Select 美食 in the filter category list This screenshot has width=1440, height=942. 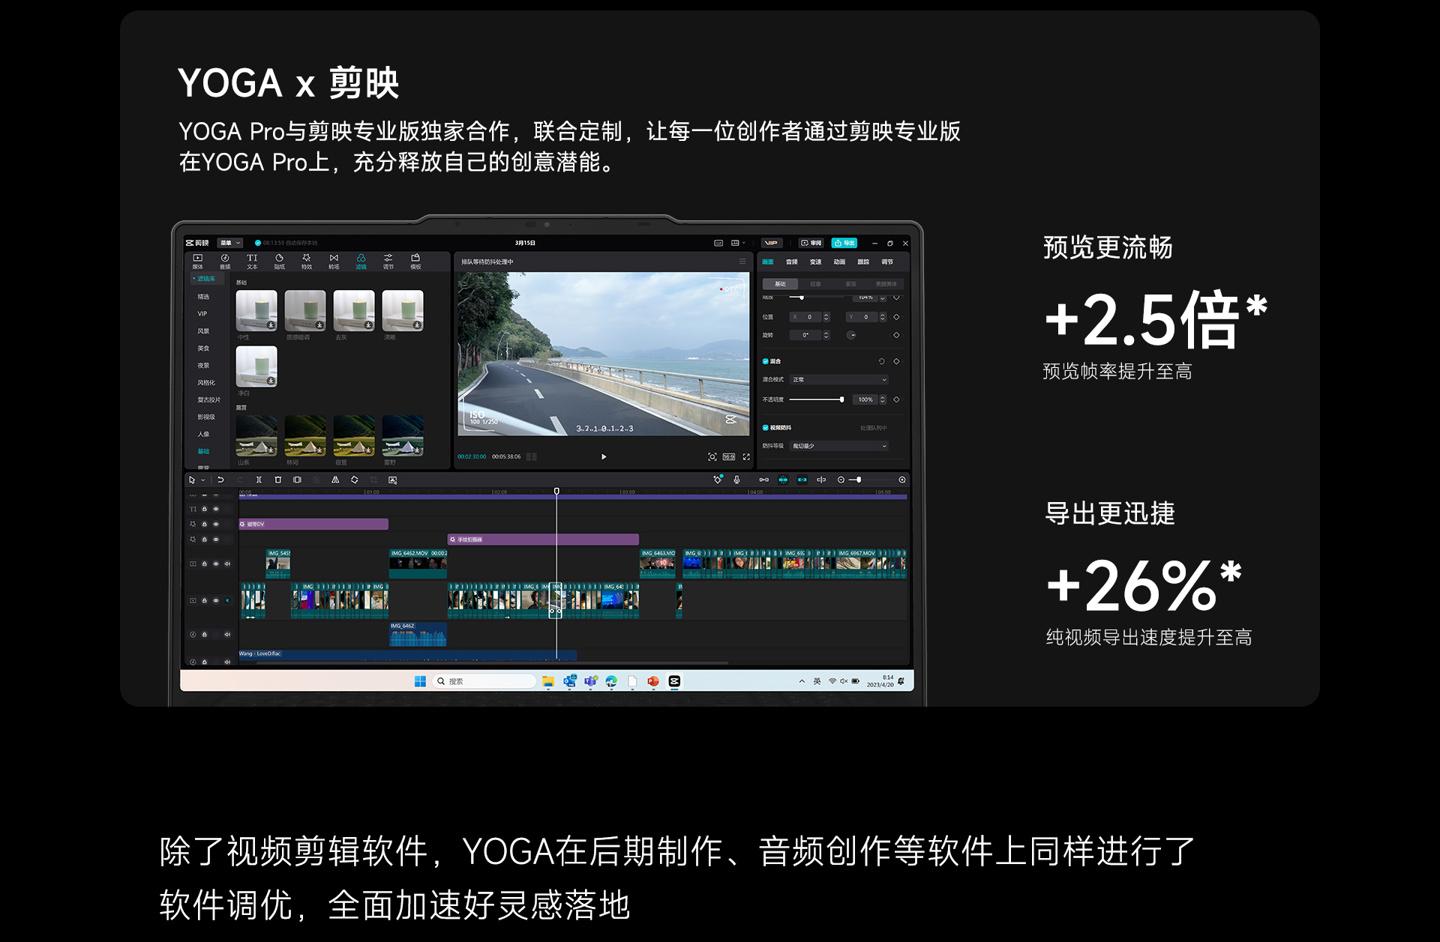pyautogui.click(x=203, y=348)
